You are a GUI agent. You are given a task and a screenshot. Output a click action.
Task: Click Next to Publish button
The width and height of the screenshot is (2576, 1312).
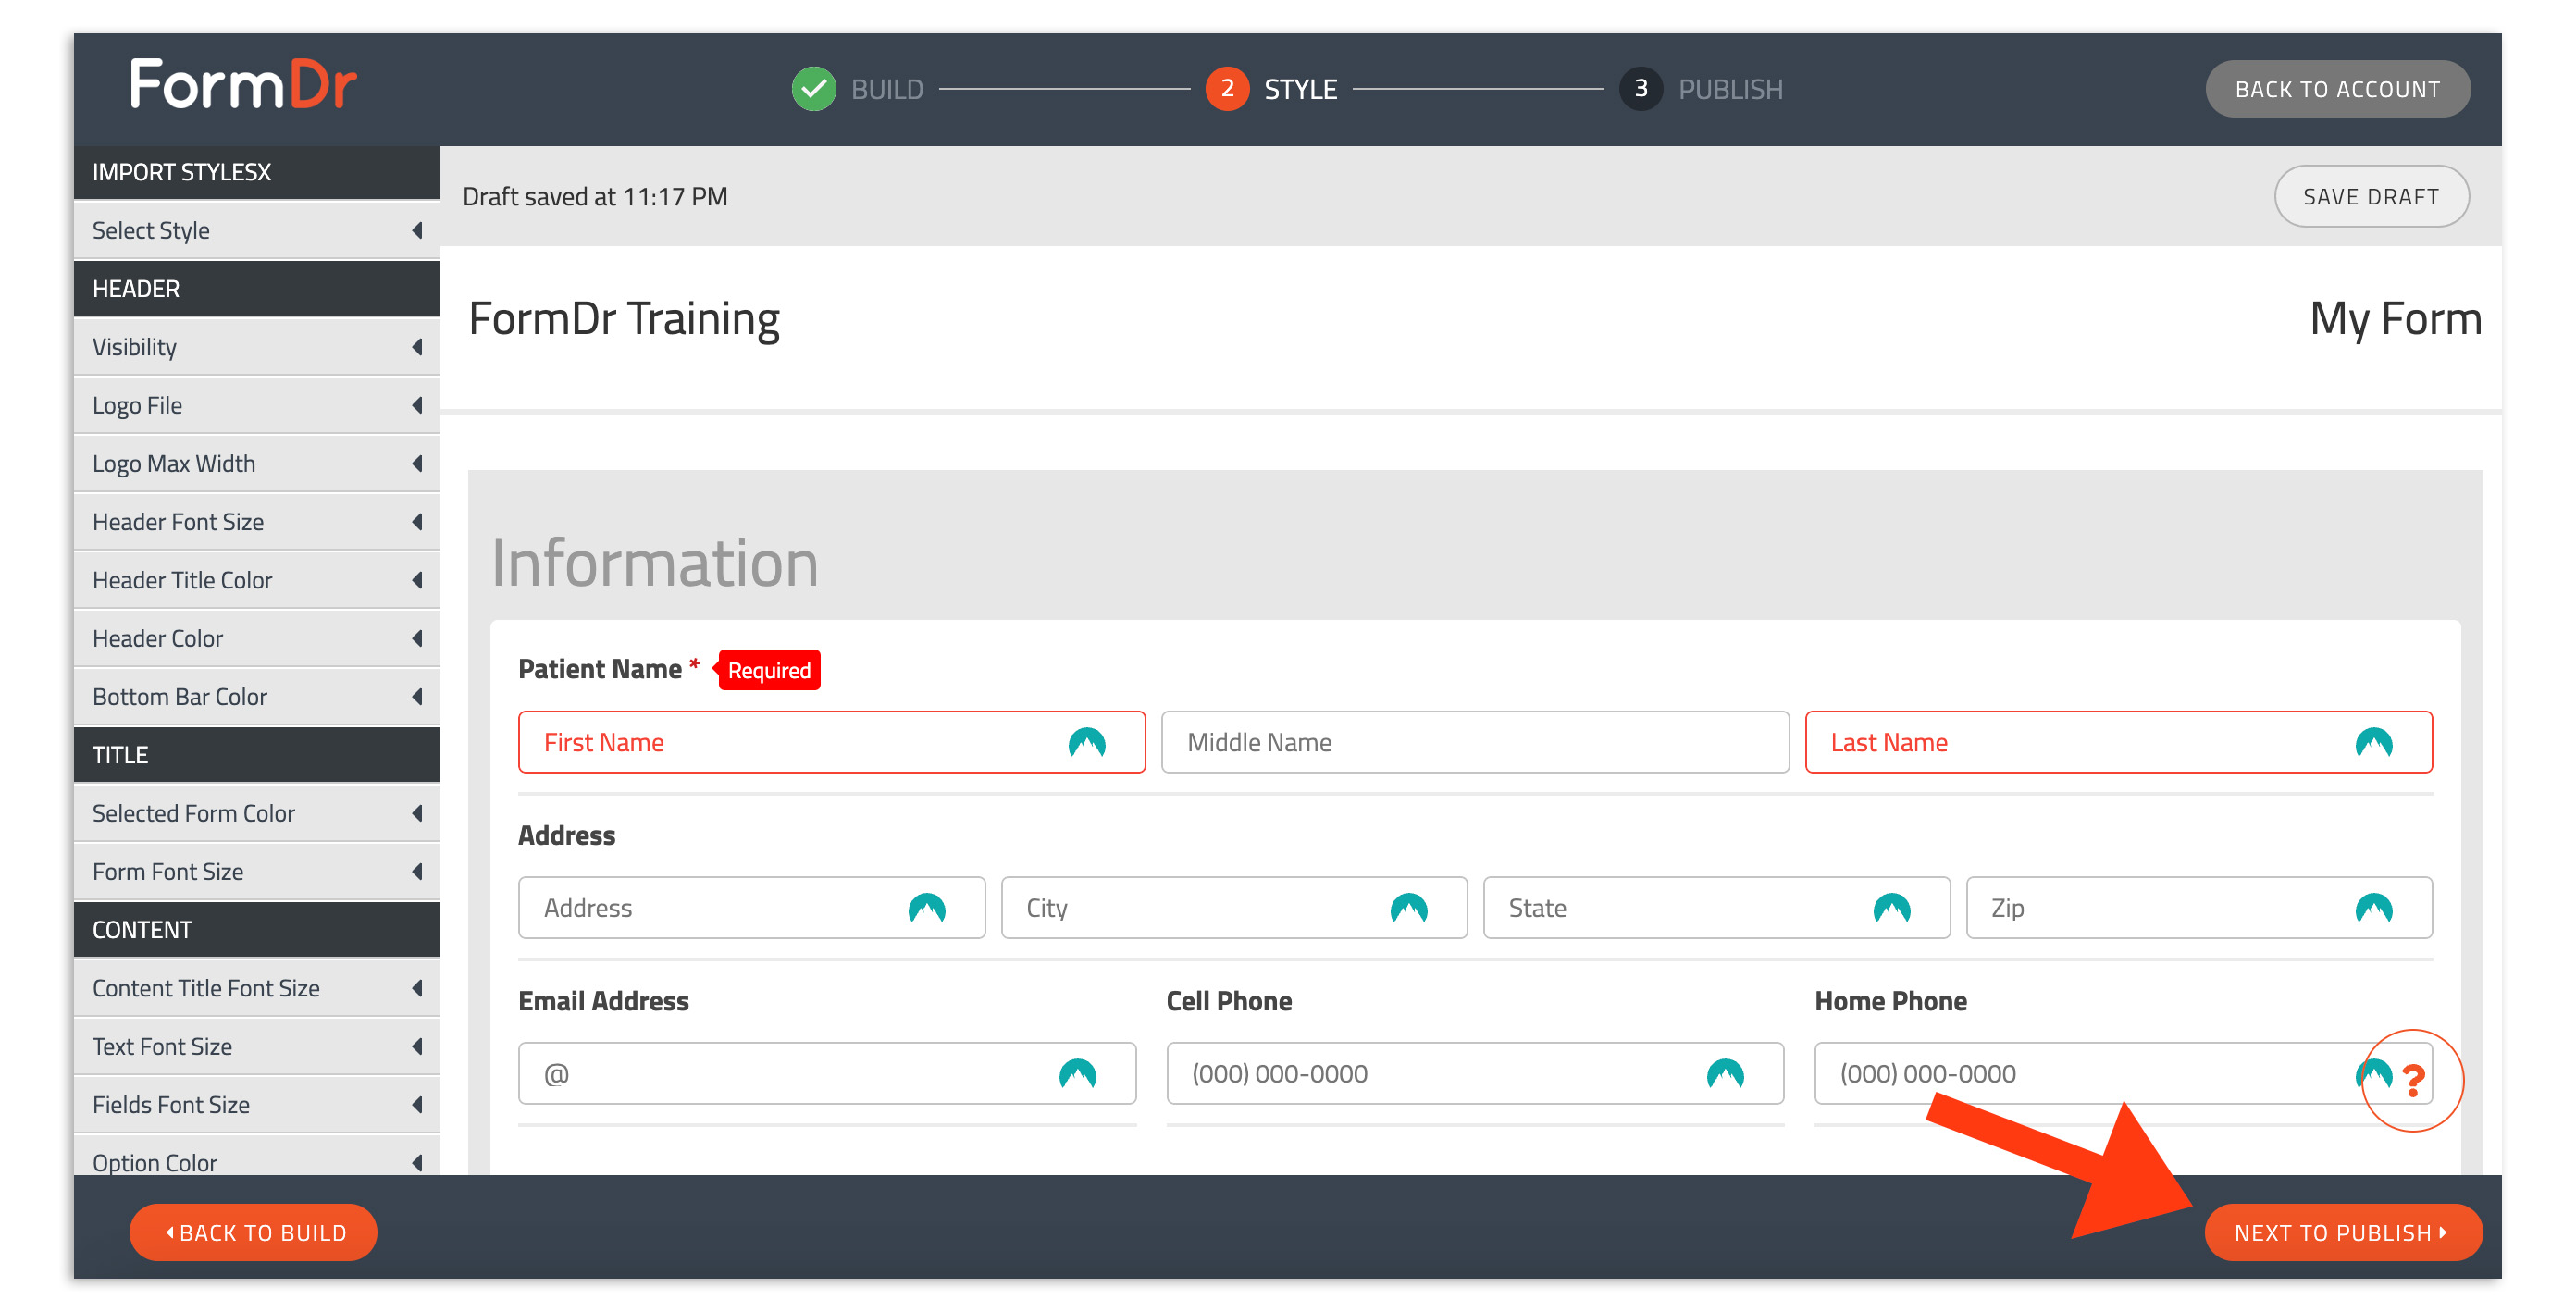[x=2343, y=1233]
